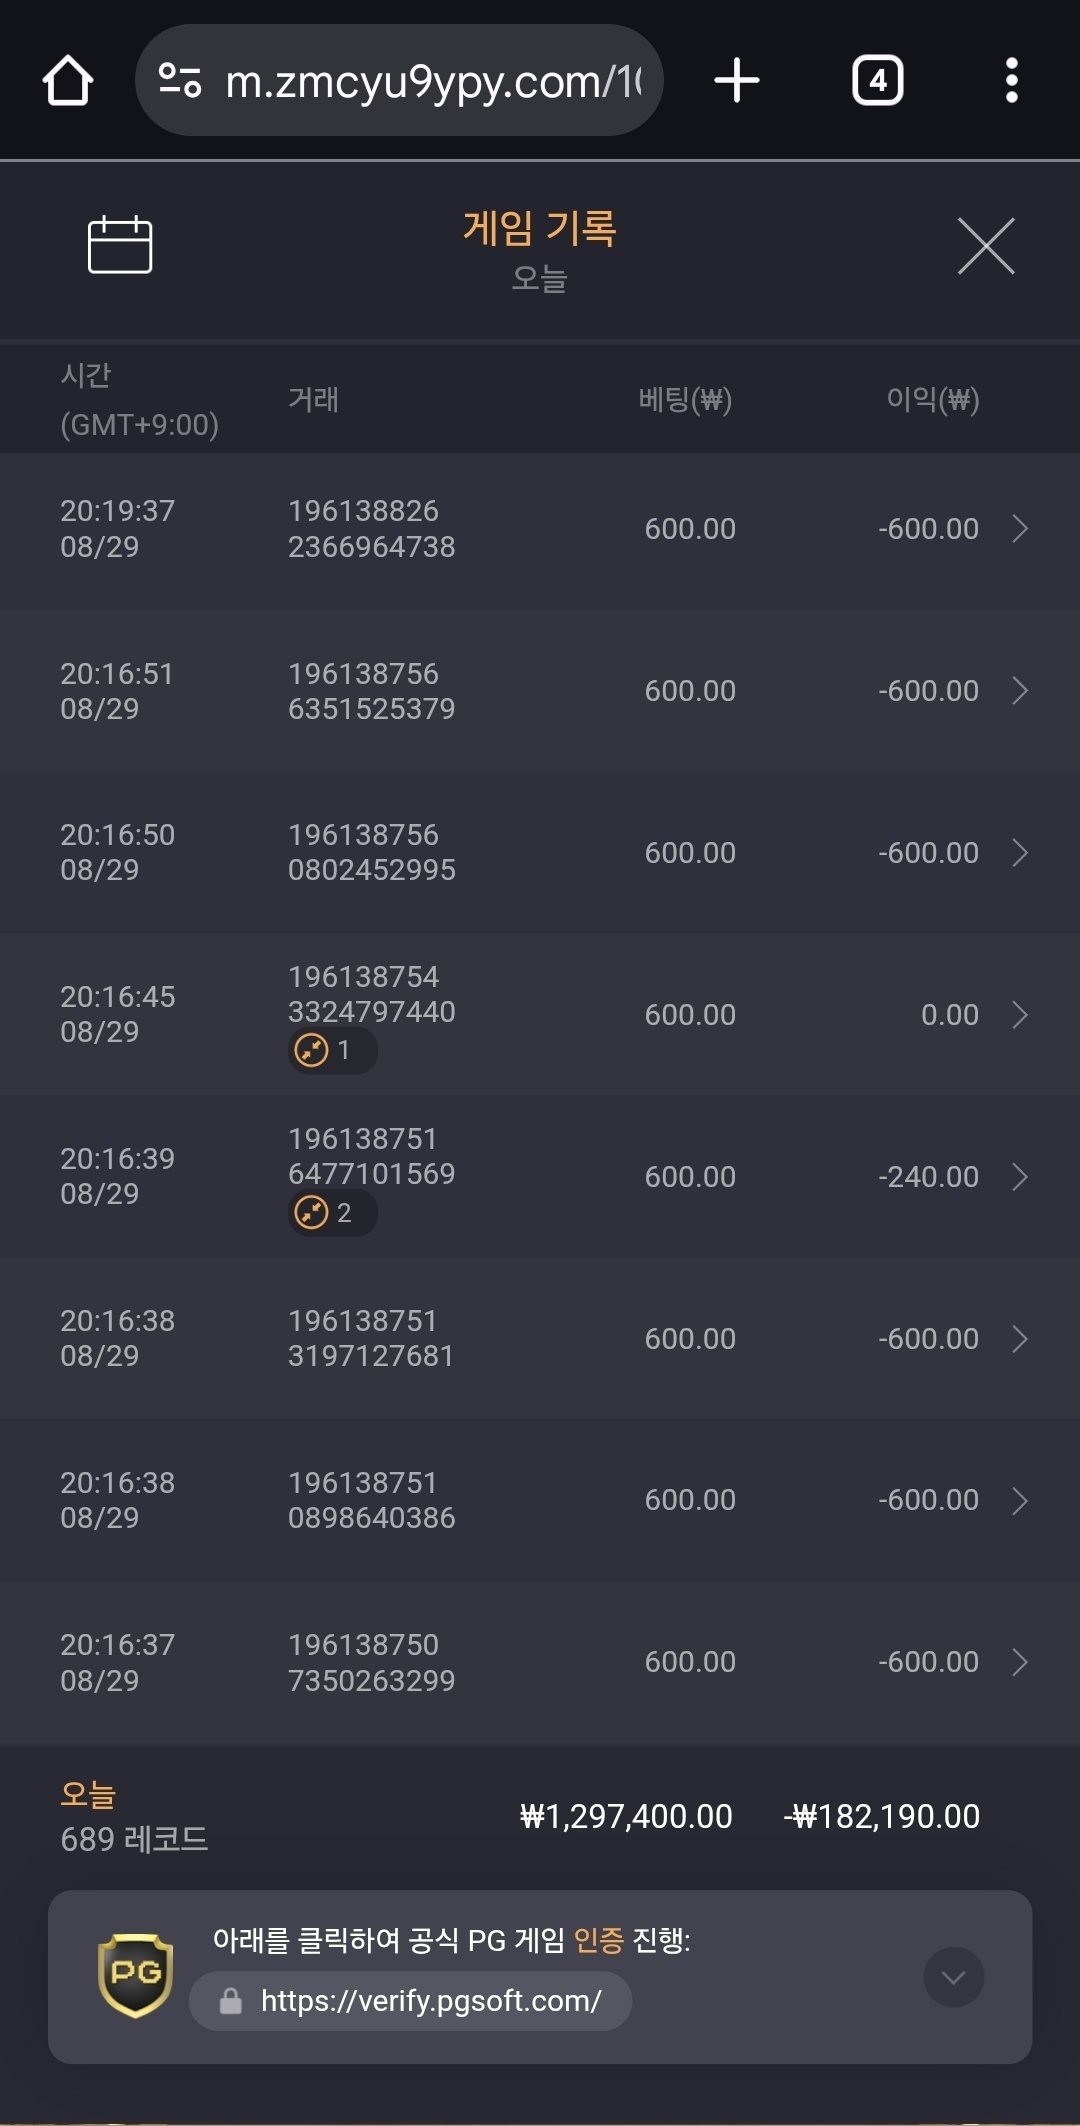Tap the browser home icon
The width and height of the screenshot is (1080, 2126).
pyautogui.click(x=68, y=81)
